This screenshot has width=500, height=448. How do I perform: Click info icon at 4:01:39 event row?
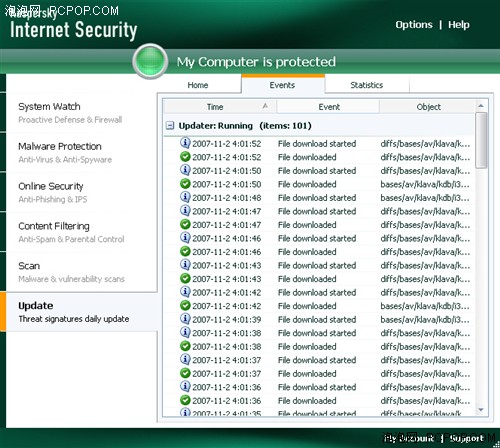(185, 319)
